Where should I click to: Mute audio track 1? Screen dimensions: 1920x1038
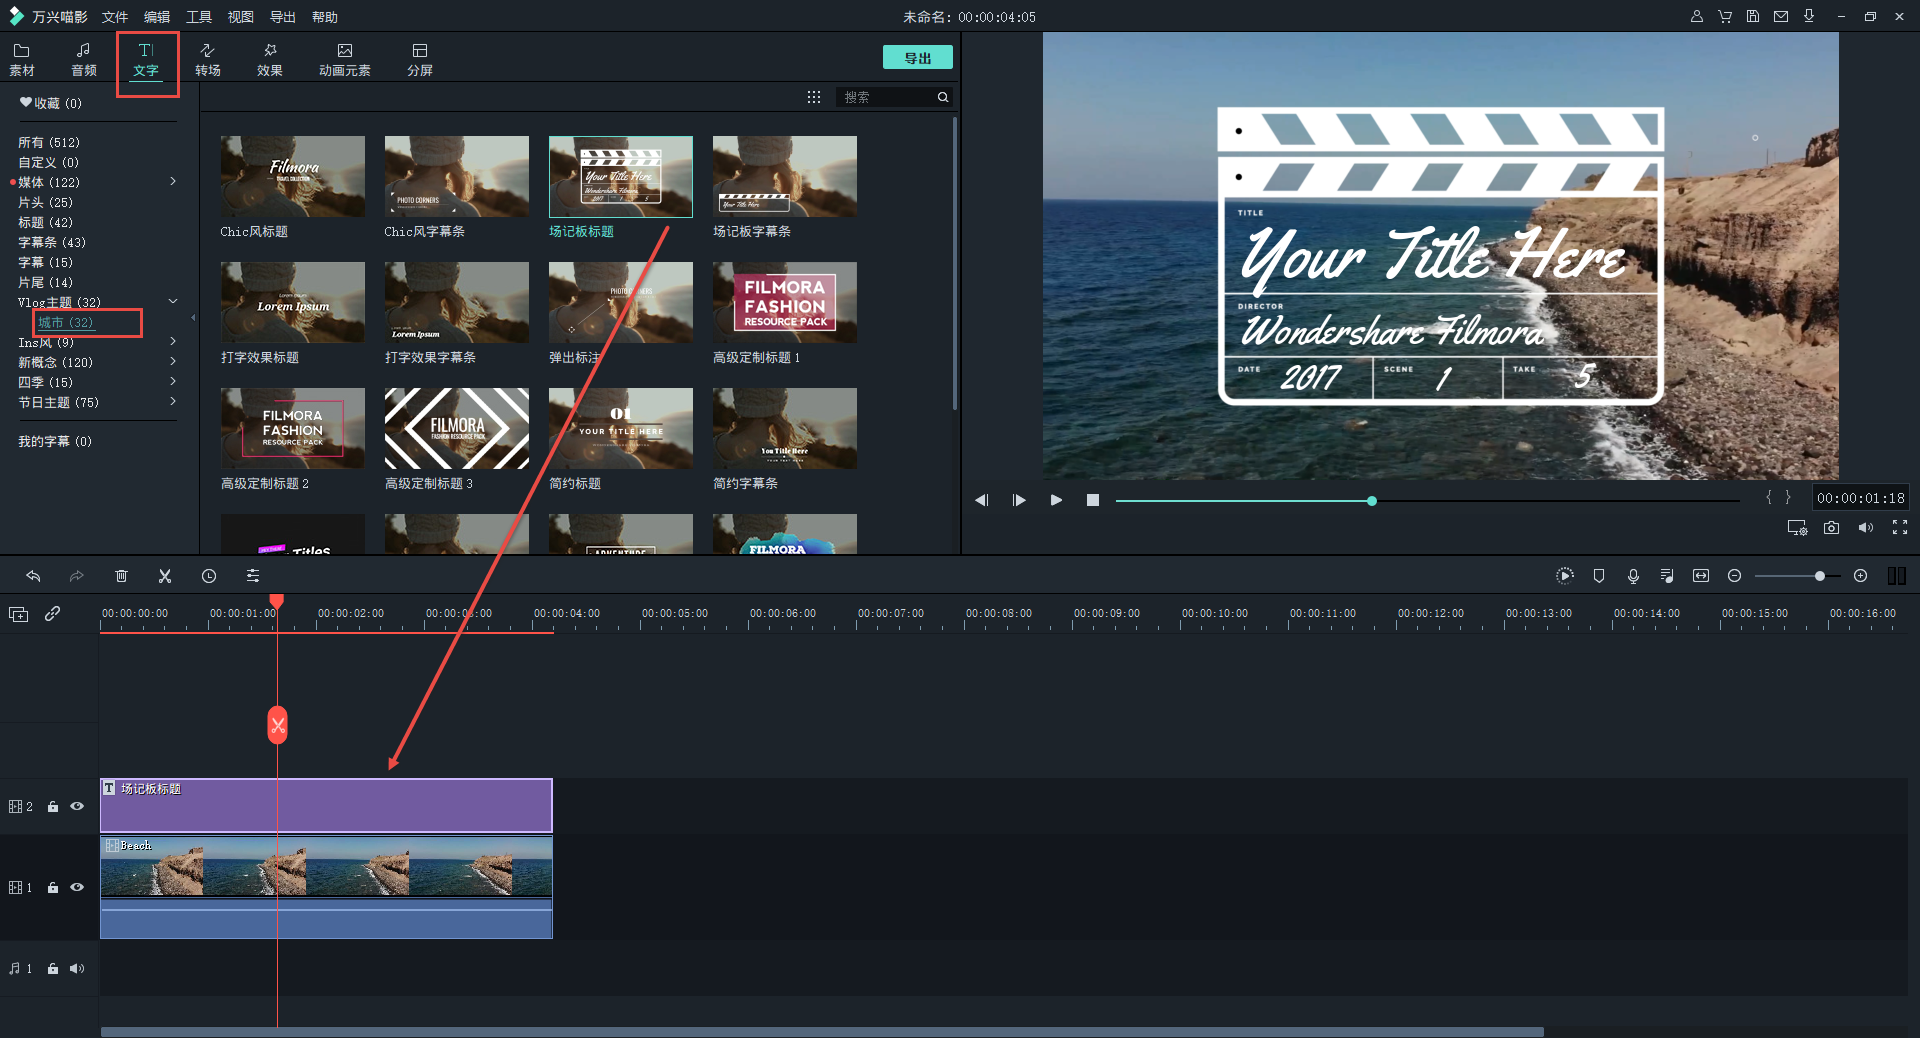pos(77,968)
